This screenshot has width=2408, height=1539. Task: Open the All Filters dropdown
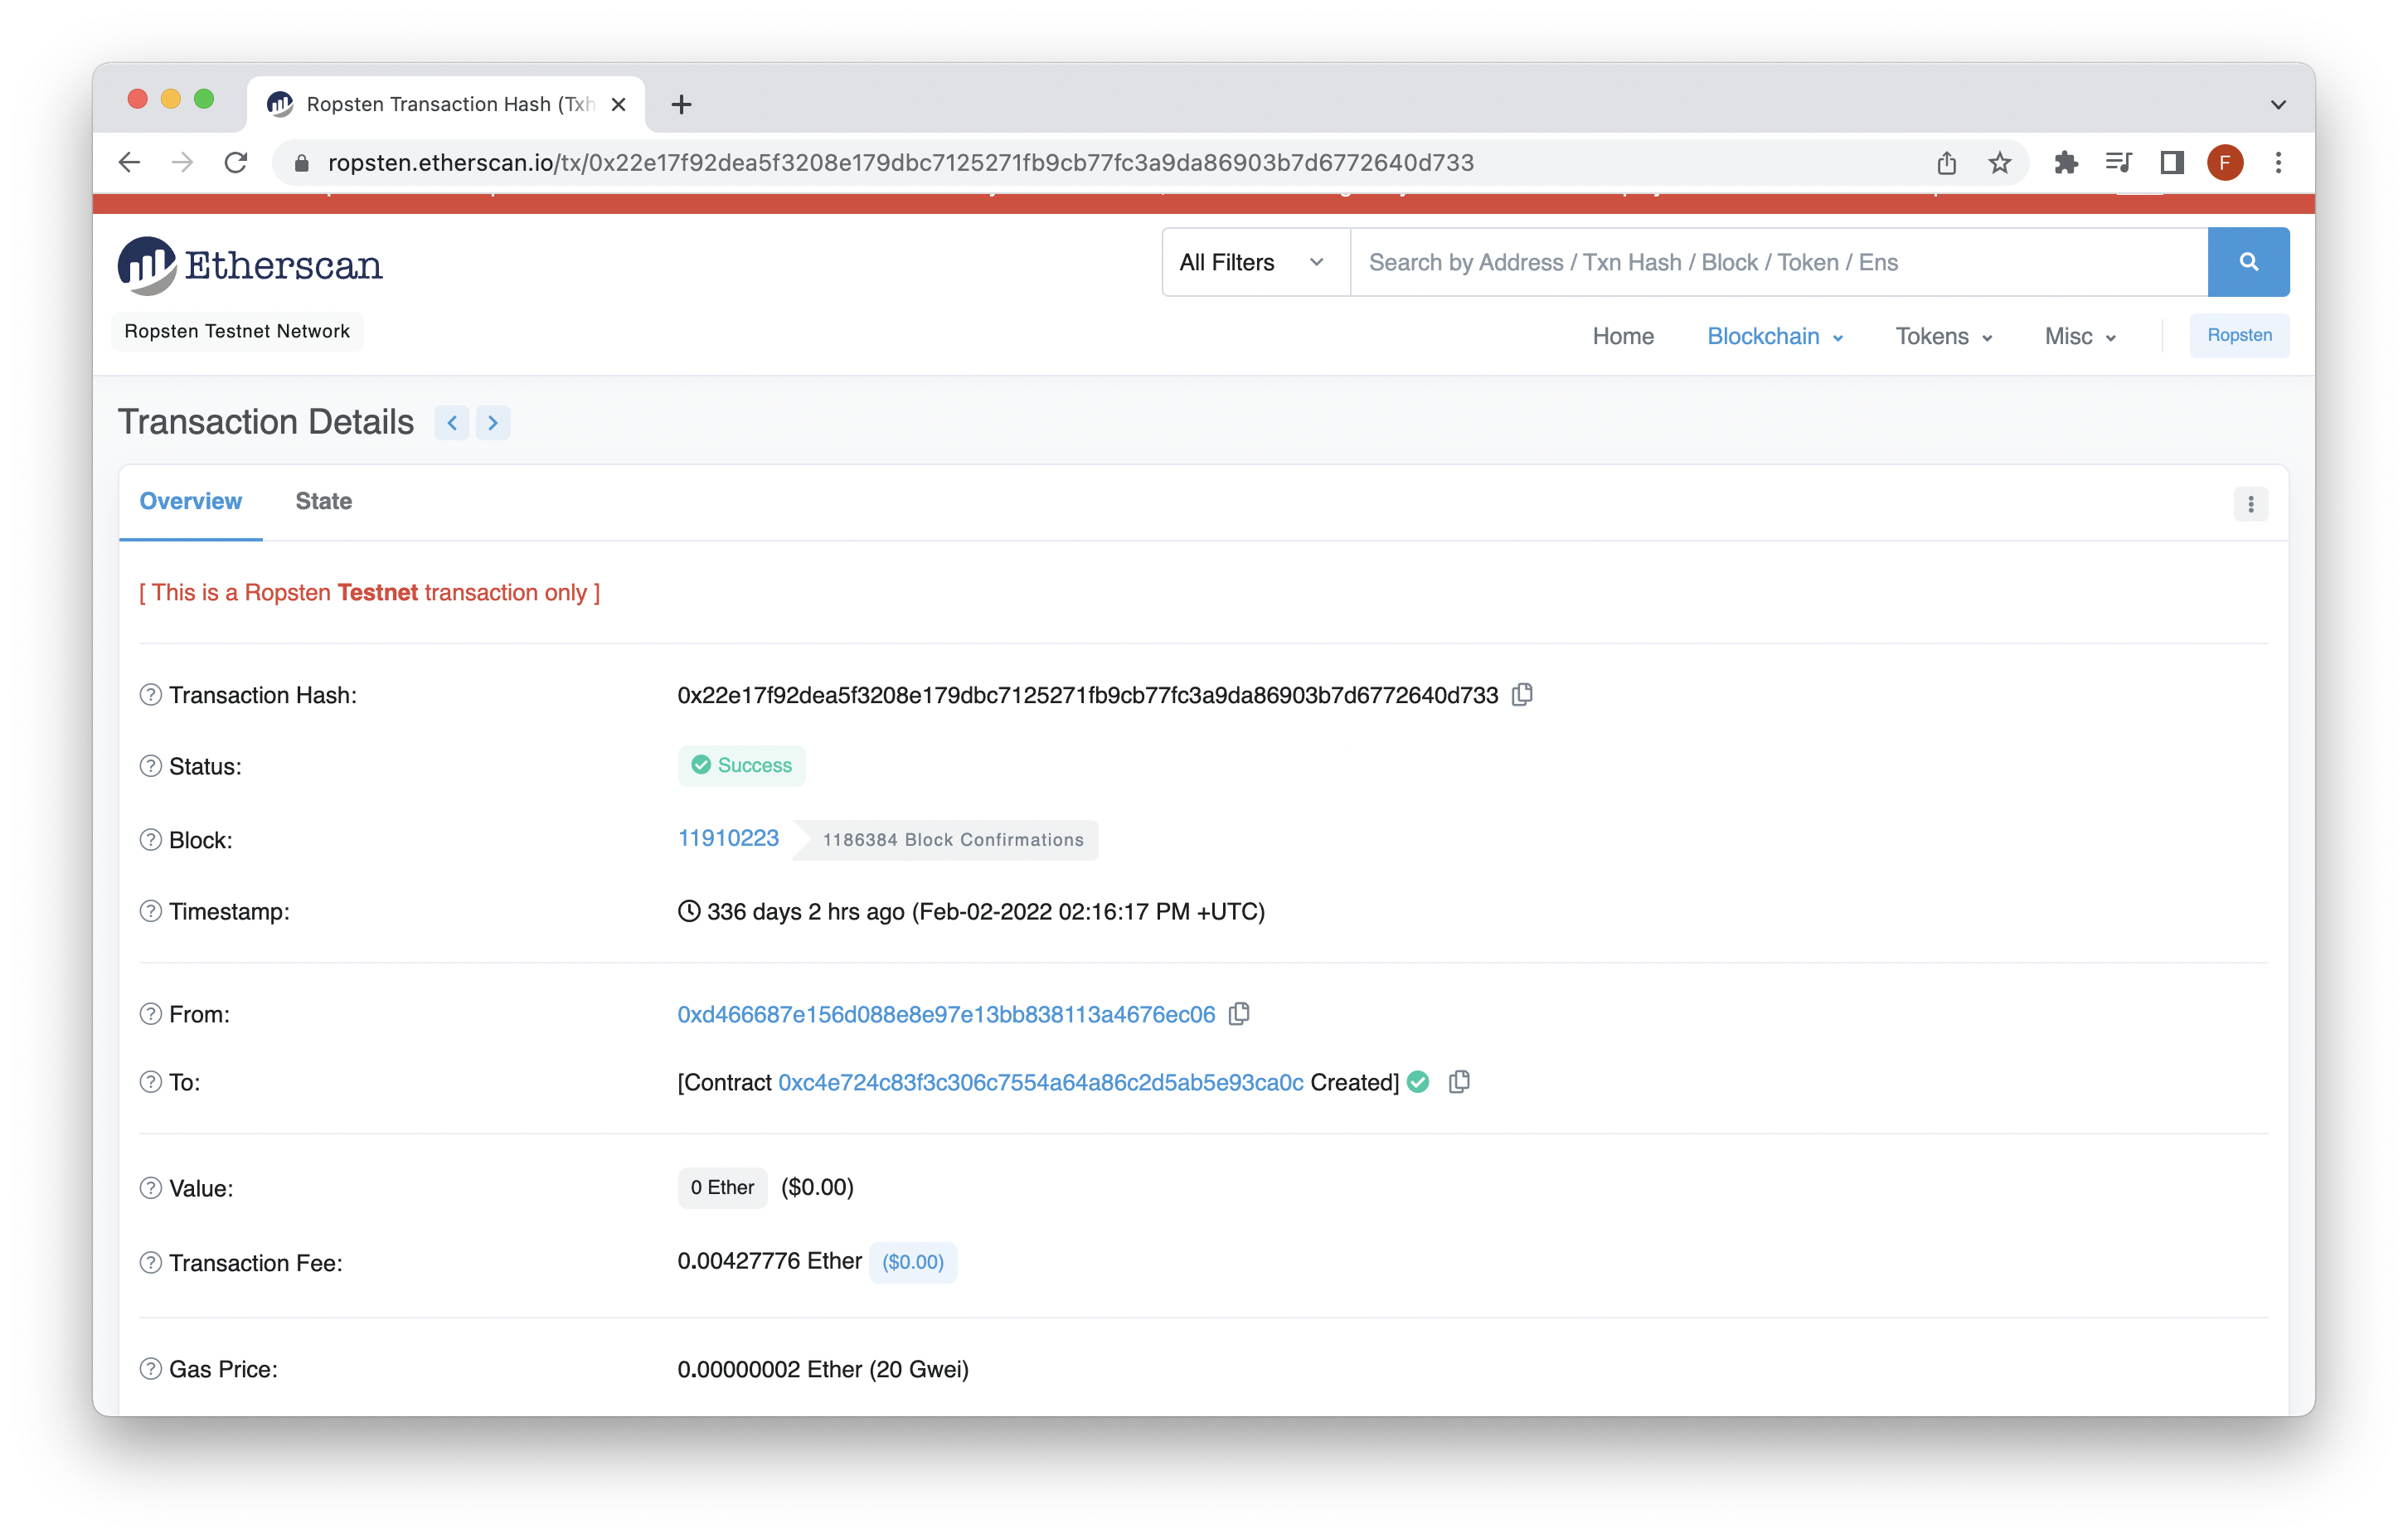click(1254, 262)
